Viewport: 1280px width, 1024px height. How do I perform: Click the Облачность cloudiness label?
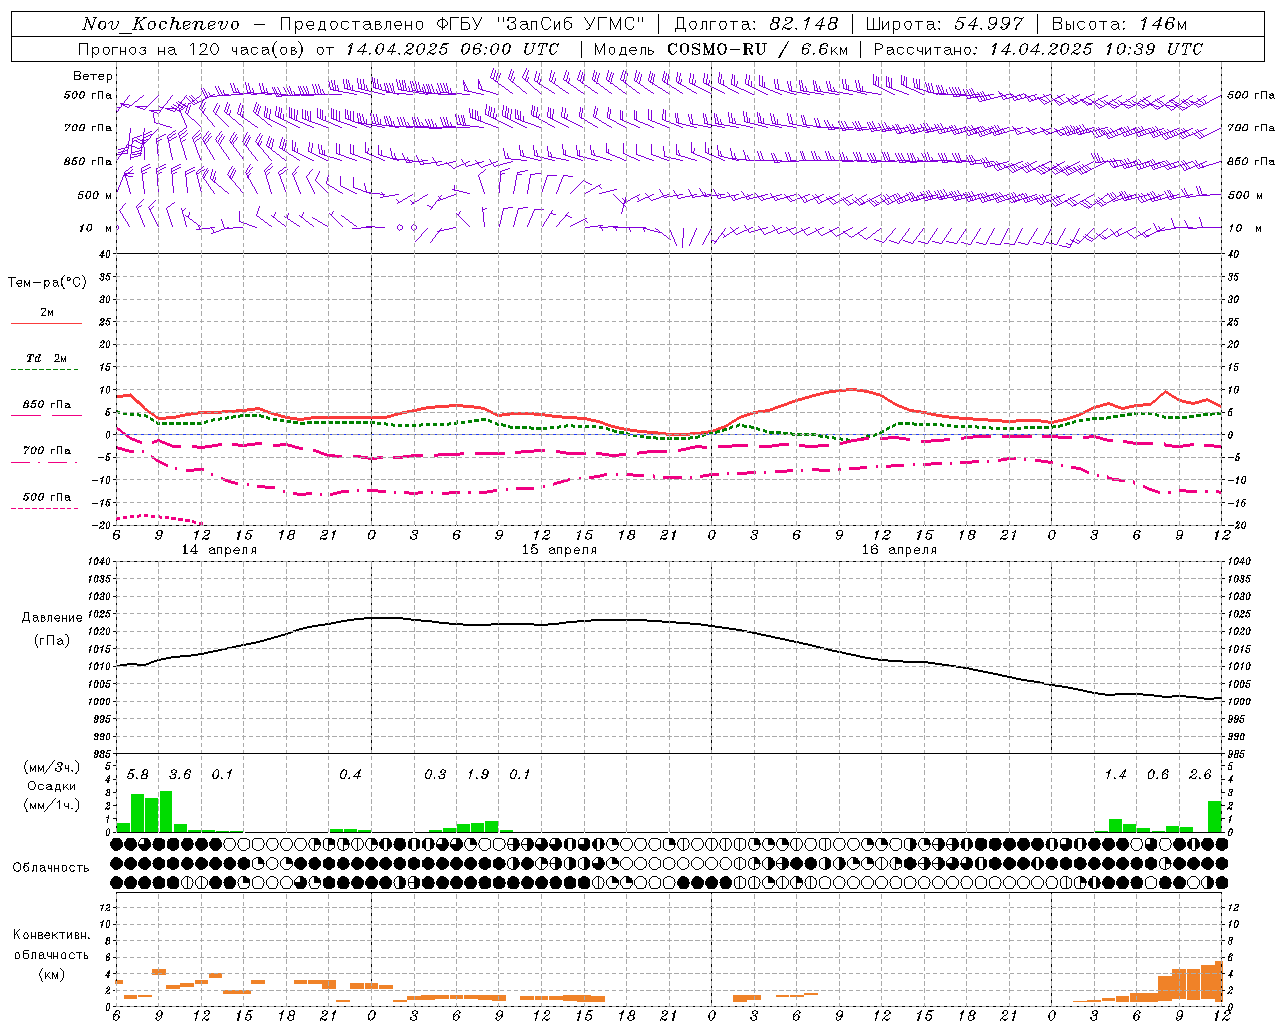(51, 868)
